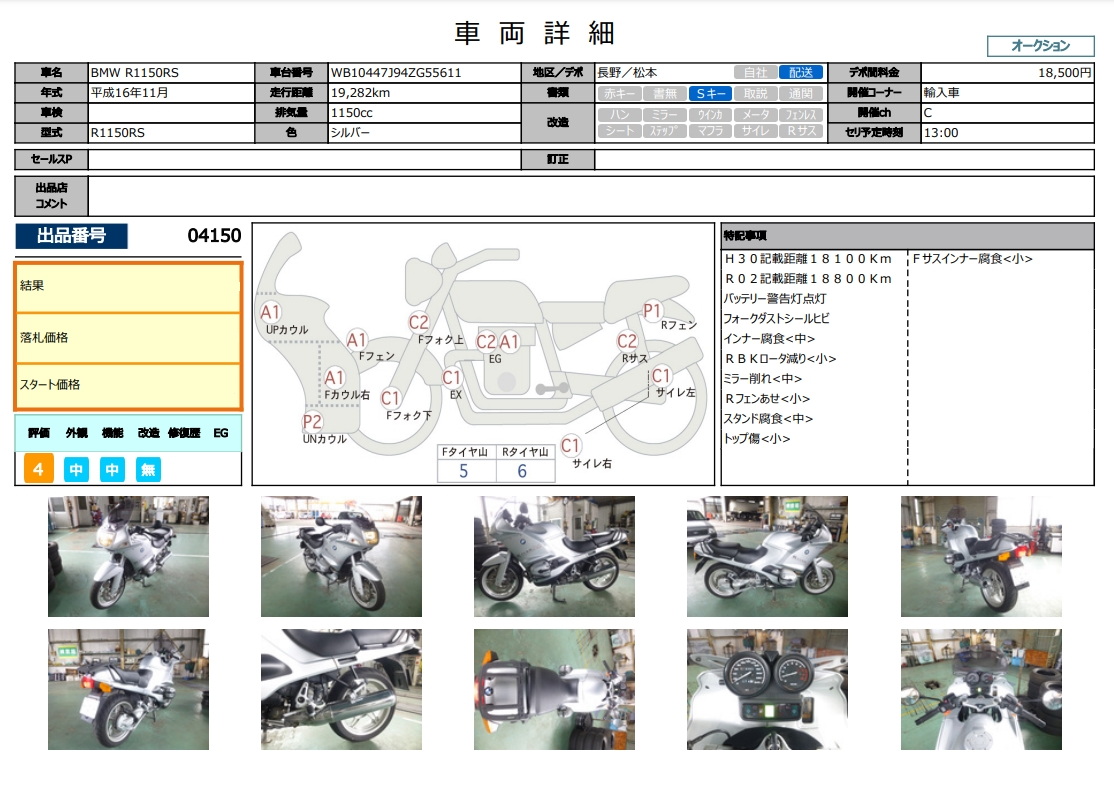Click the スタート価格 field
Image resolution: width=1114 pixels, height=787 pixels.
[x=128, y=385]
